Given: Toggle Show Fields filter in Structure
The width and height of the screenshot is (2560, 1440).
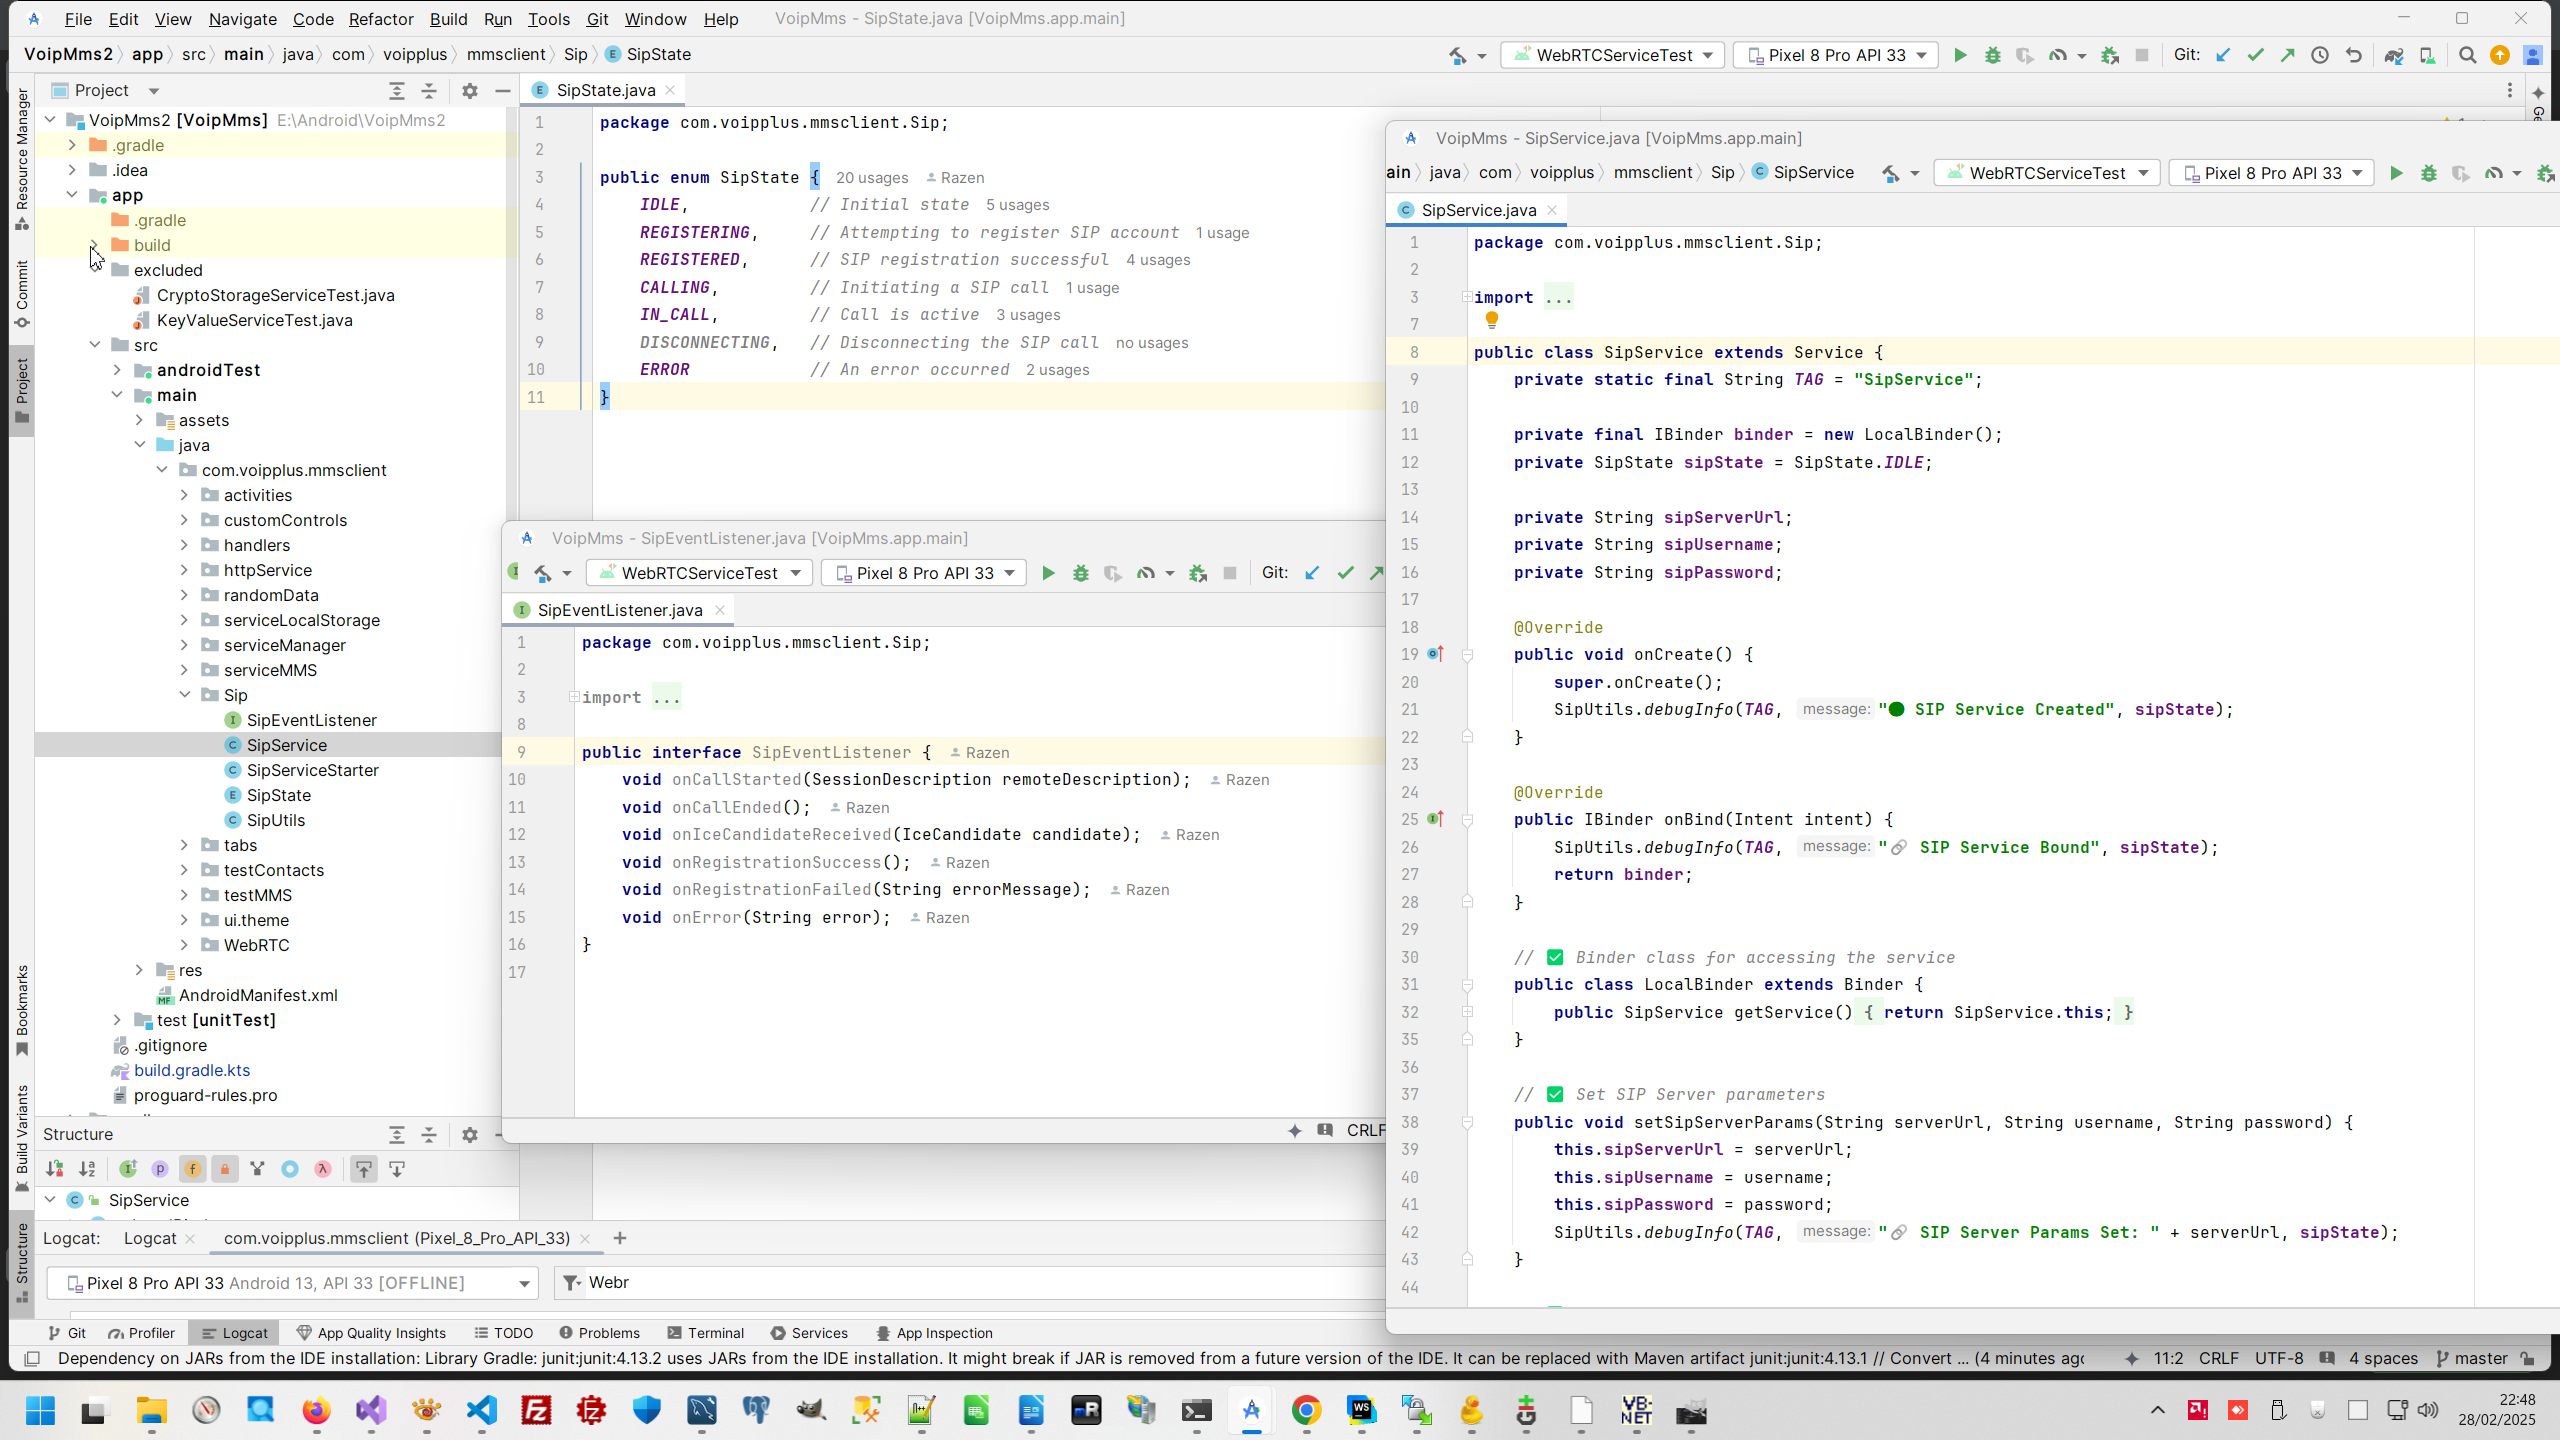Looking at the screenshot, I should coord(192,1168).
